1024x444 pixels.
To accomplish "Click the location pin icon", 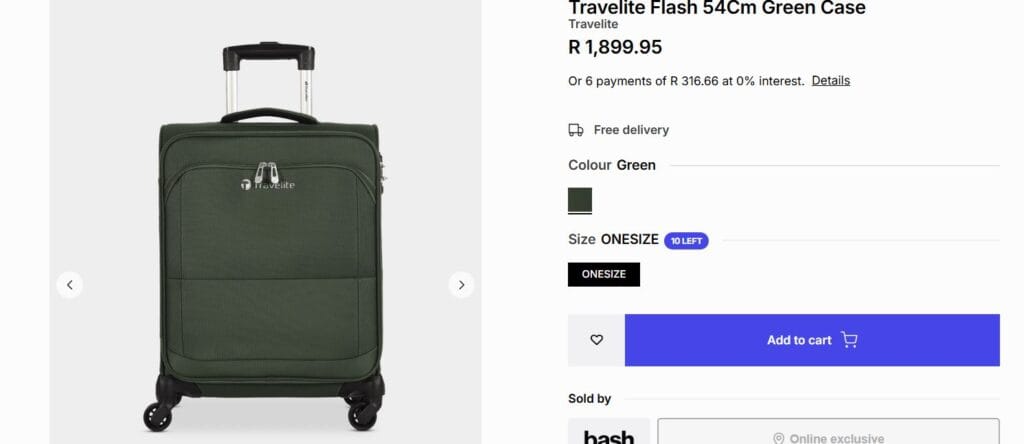I will [778, 438].
